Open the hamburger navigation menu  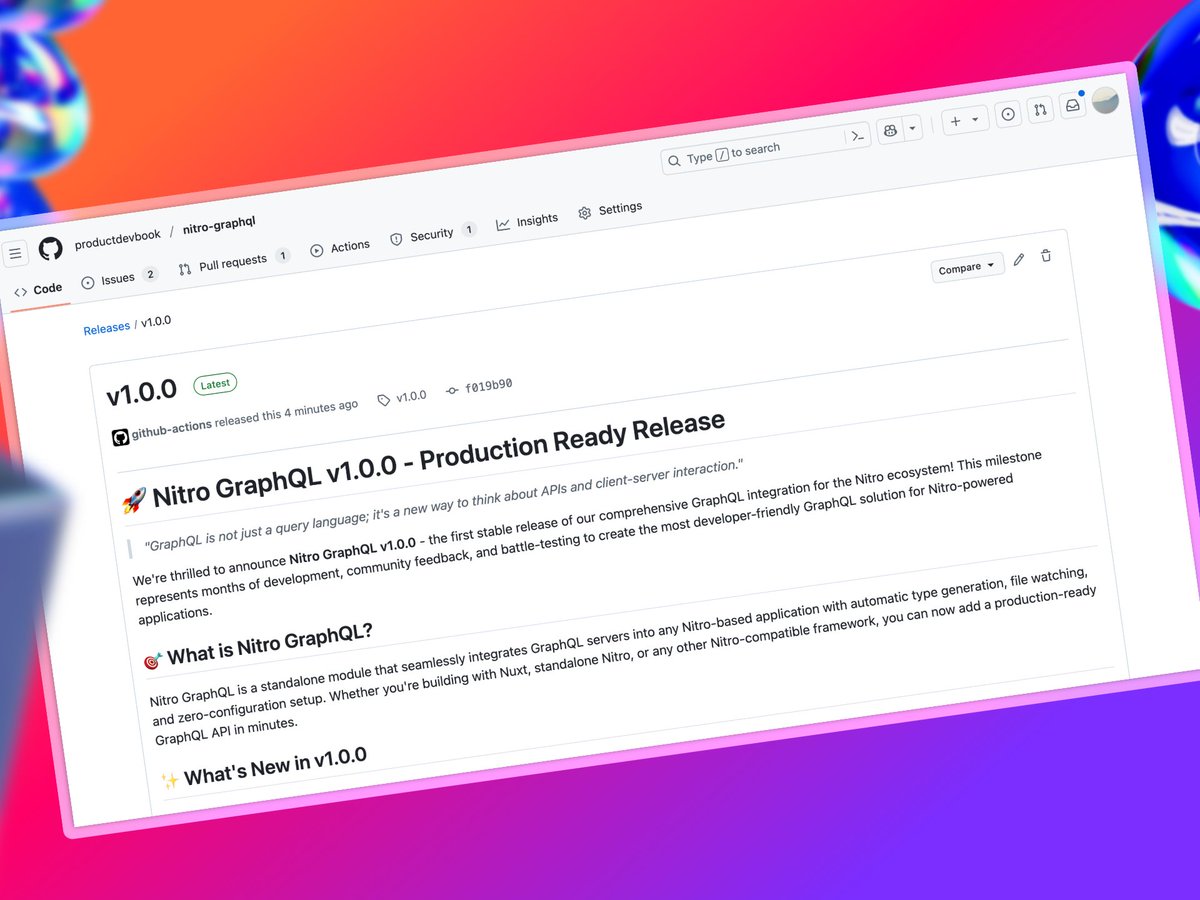coord(15,254)
